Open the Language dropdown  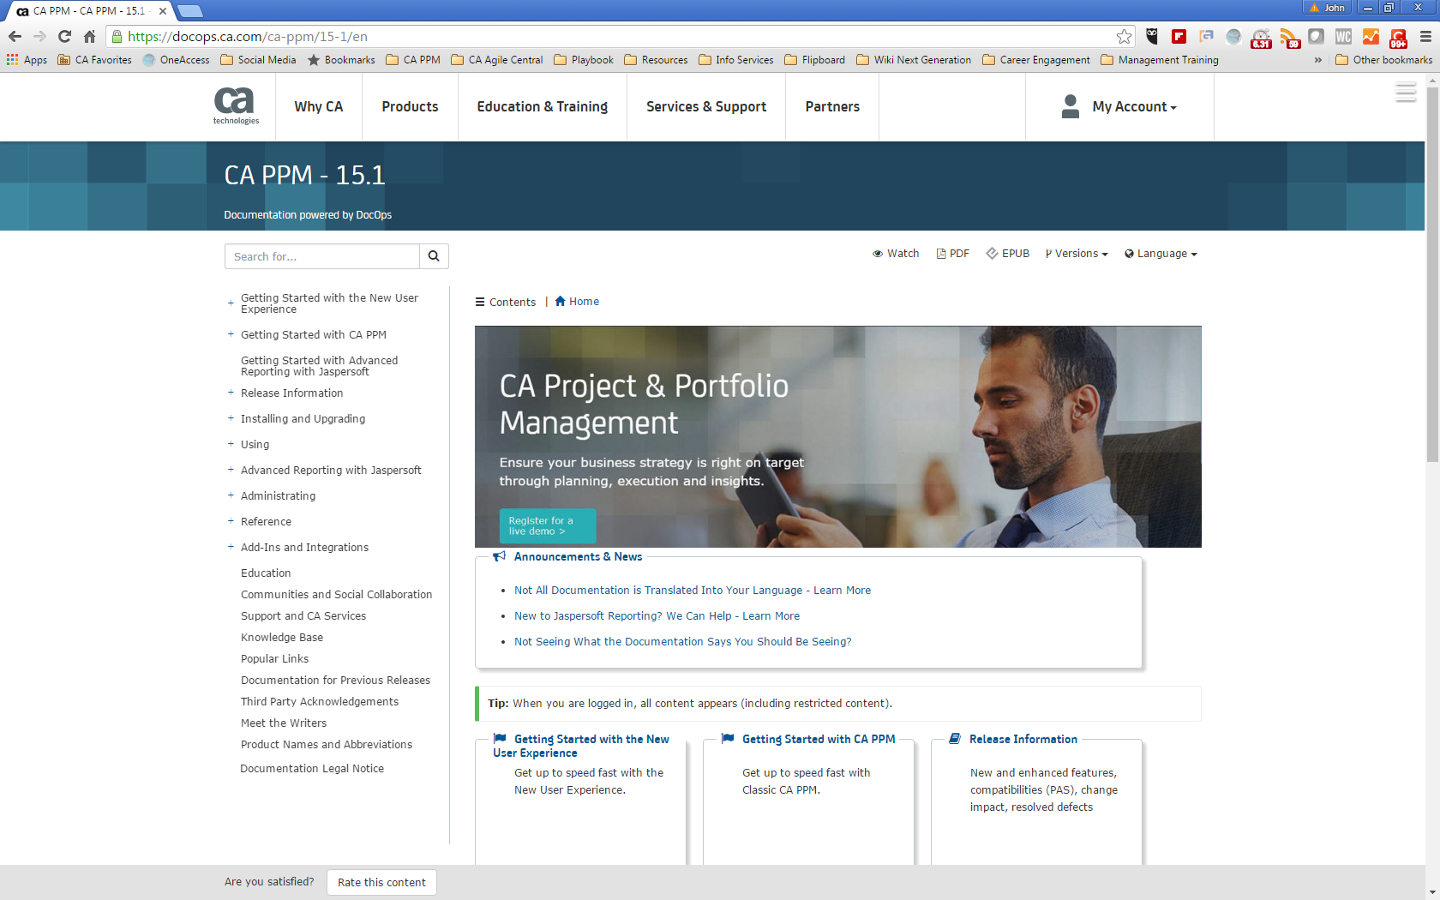pyautogui.click(x=1161, y=254)
